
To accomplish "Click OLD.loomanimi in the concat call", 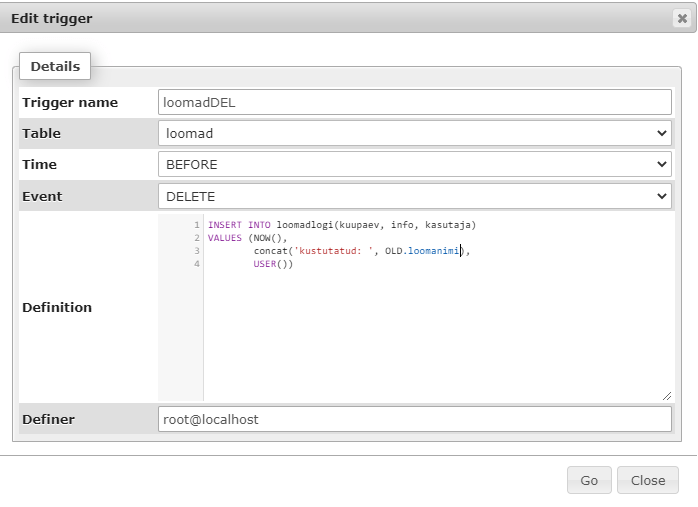I will [x=422, y=251].
